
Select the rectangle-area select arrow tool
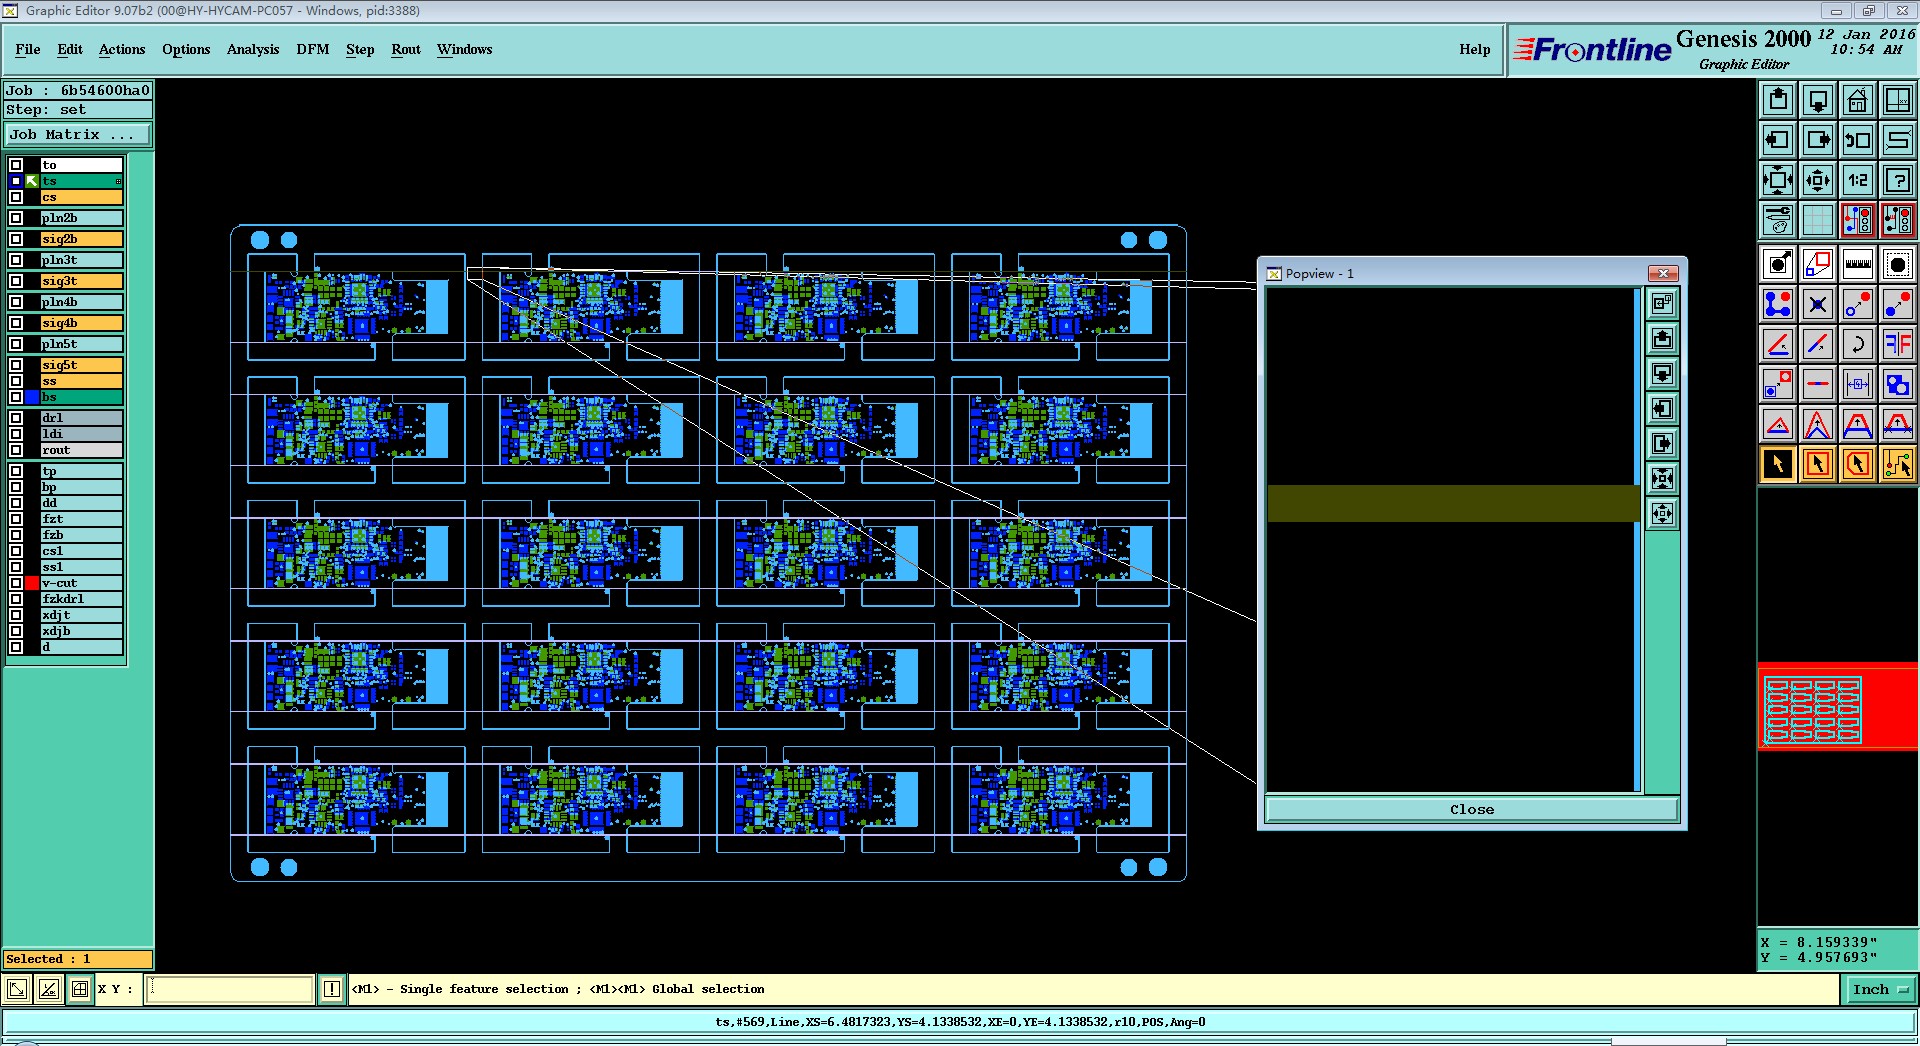tap(1818, 464)
